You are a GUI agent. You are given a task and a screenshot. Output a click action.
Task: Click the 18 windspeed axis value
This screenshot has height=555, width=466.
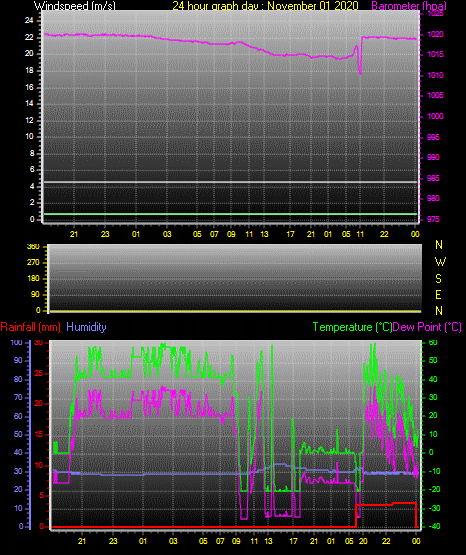click(29, 70)
